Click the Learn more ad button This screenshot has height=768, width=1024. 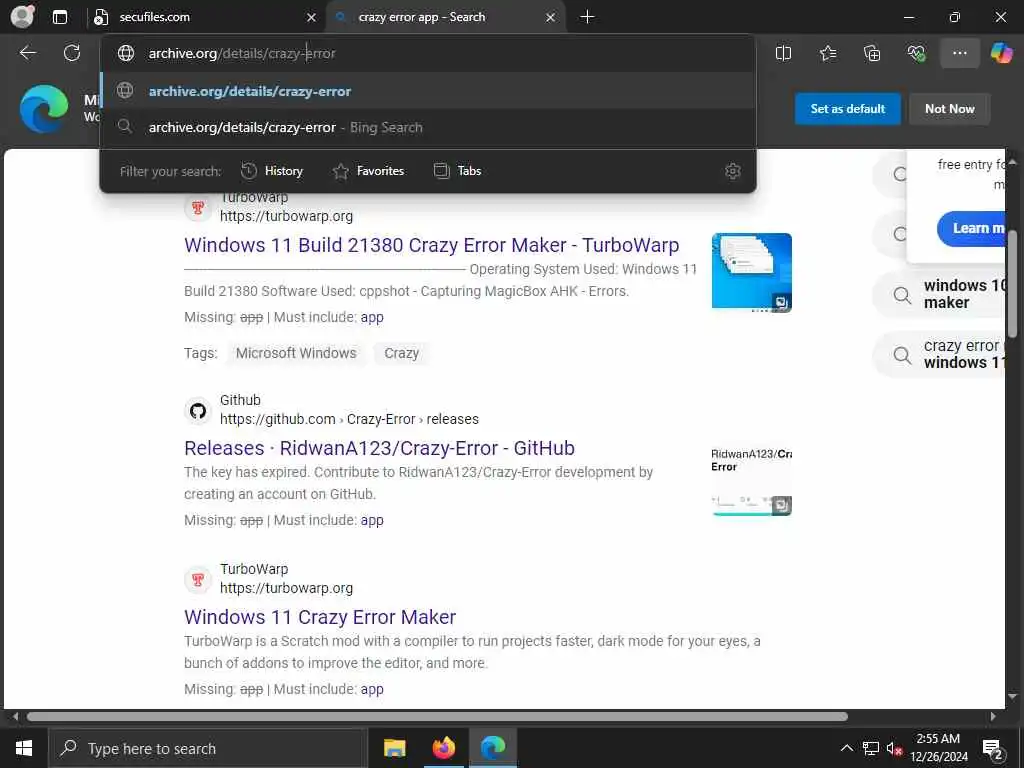(x=972, y=229)
